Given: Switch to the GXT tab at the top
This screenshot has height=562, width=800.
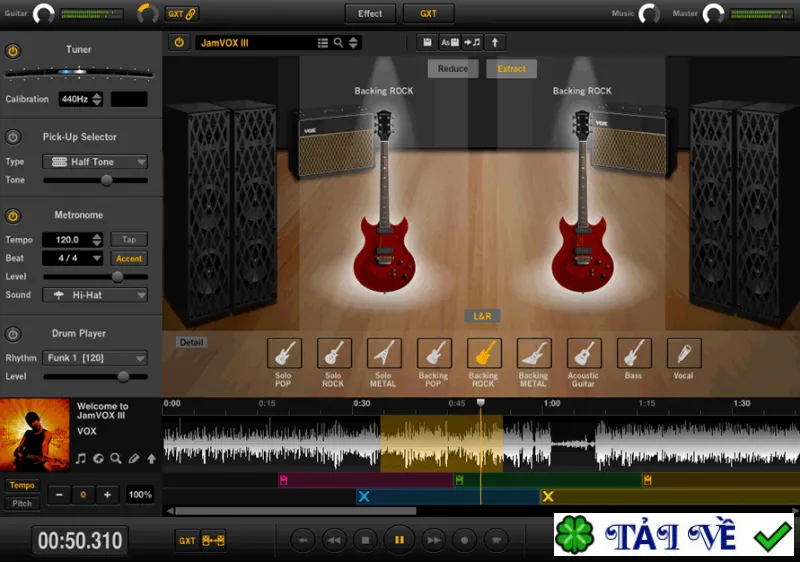Looking at the screenshot, I should click(x=428, y=14).
